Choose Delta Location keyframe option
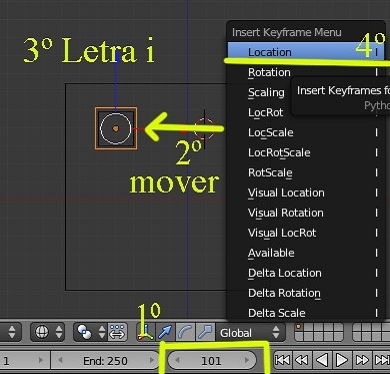390x374 pixels. [306, 273]
